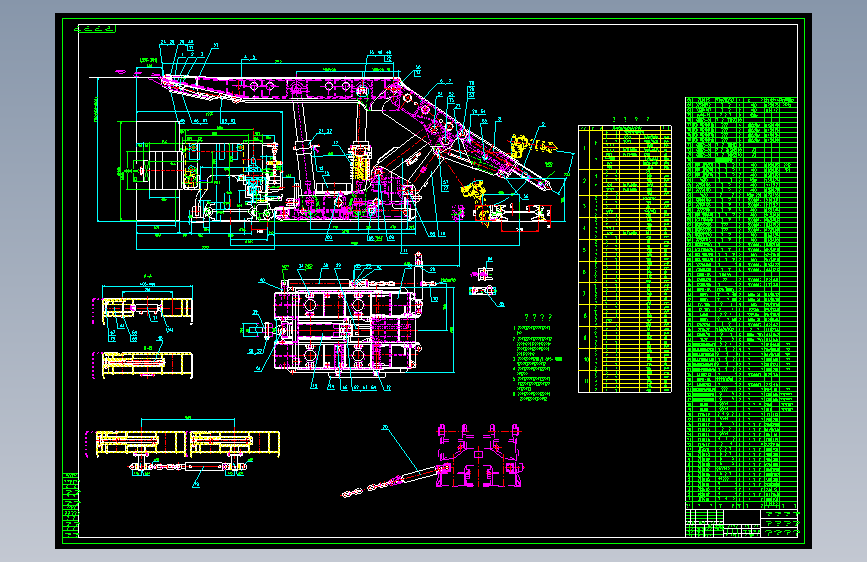Click the red-outlined base detail on the right
Viewport: 867px width, 562px height.
coord(513,216)
